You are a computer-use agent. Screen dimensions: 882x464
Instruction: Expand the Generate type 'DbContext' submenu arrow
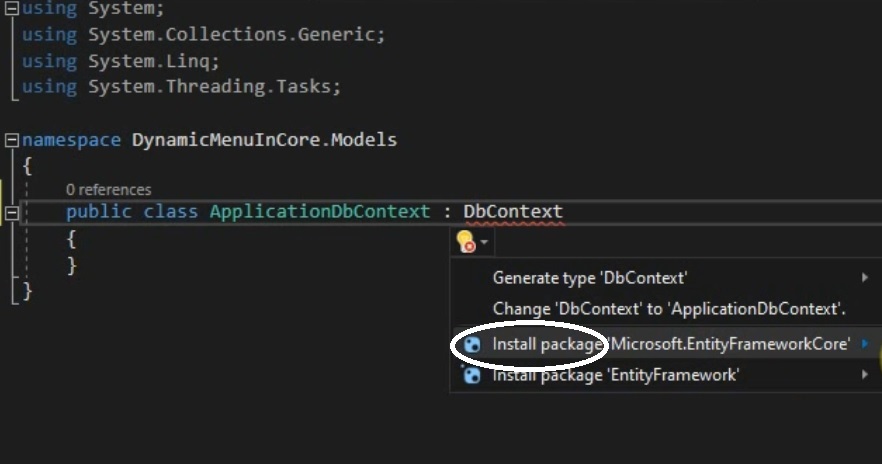865,277
